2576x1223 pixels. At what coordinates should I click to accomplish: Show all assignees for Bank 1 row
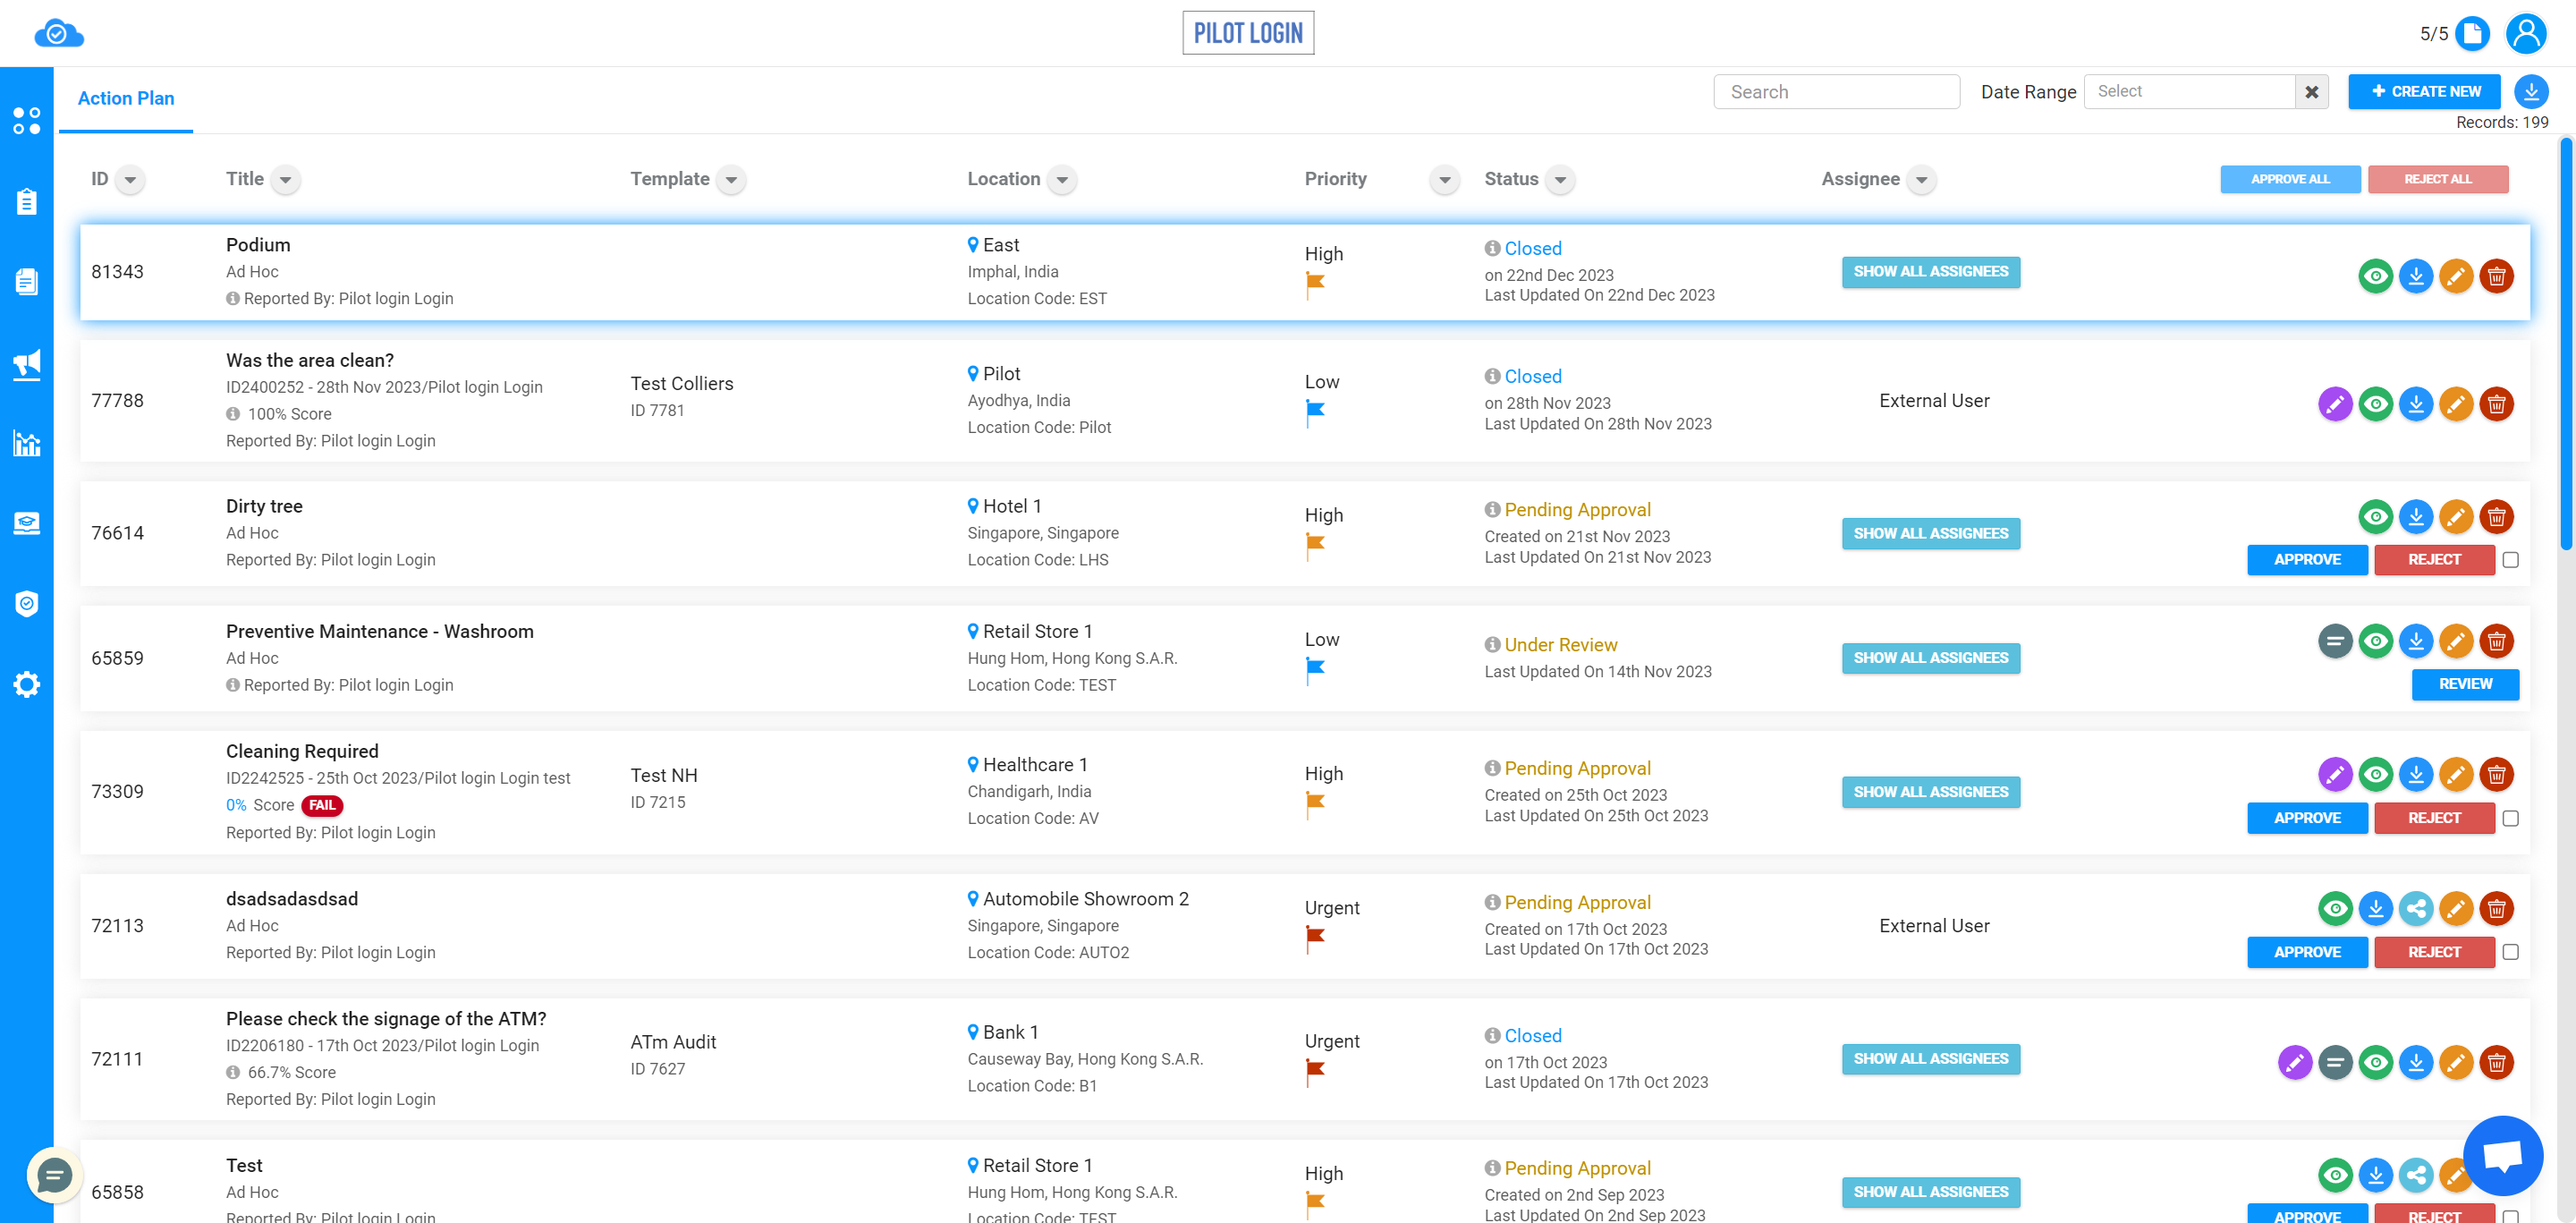[x=1930, y=1059]
